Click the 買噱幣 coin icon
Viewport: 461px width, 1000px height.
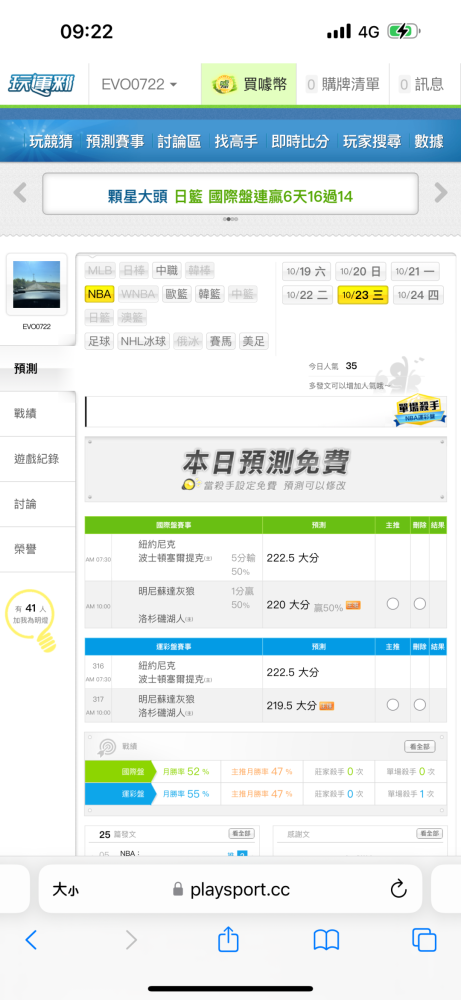224,84
